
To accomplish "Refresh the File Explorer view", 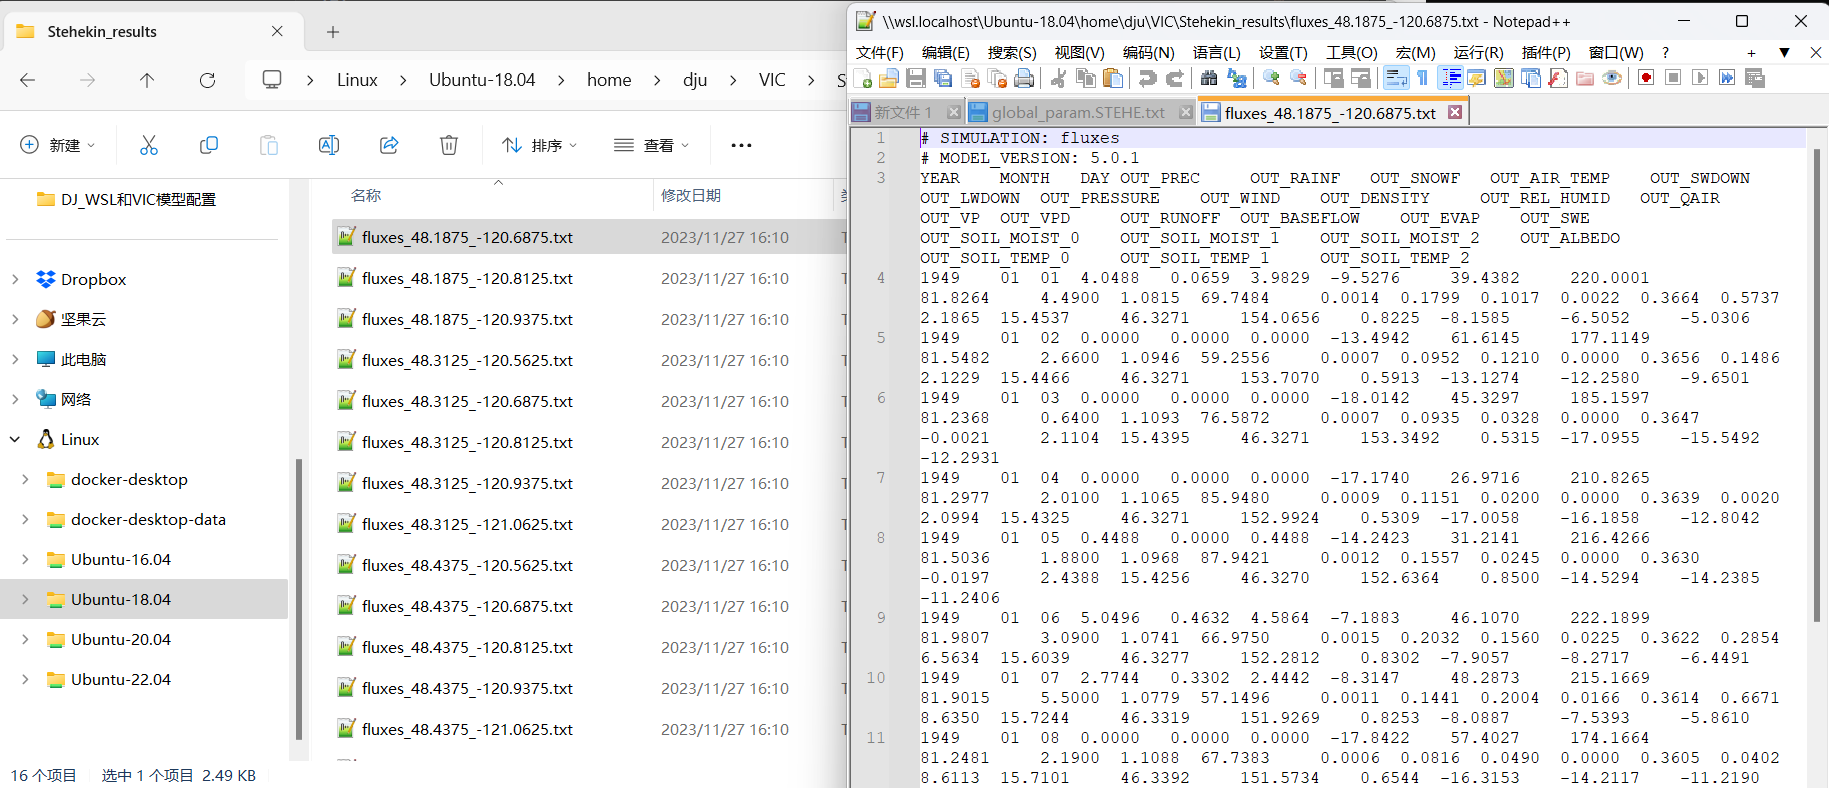I will pos(207,80).
